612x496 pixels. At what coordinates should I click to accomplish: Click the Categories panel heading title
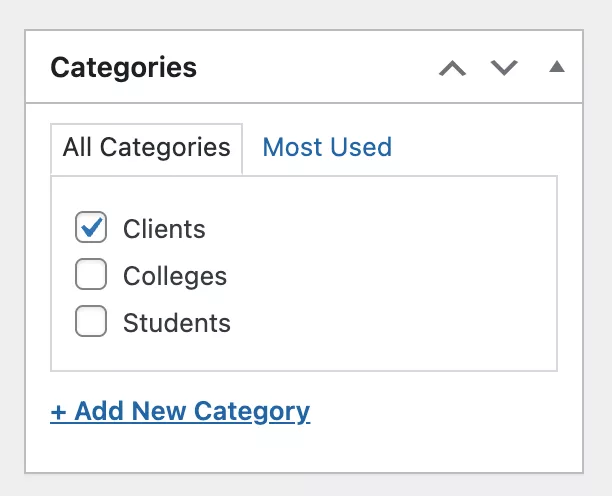(x=124, y=68)
